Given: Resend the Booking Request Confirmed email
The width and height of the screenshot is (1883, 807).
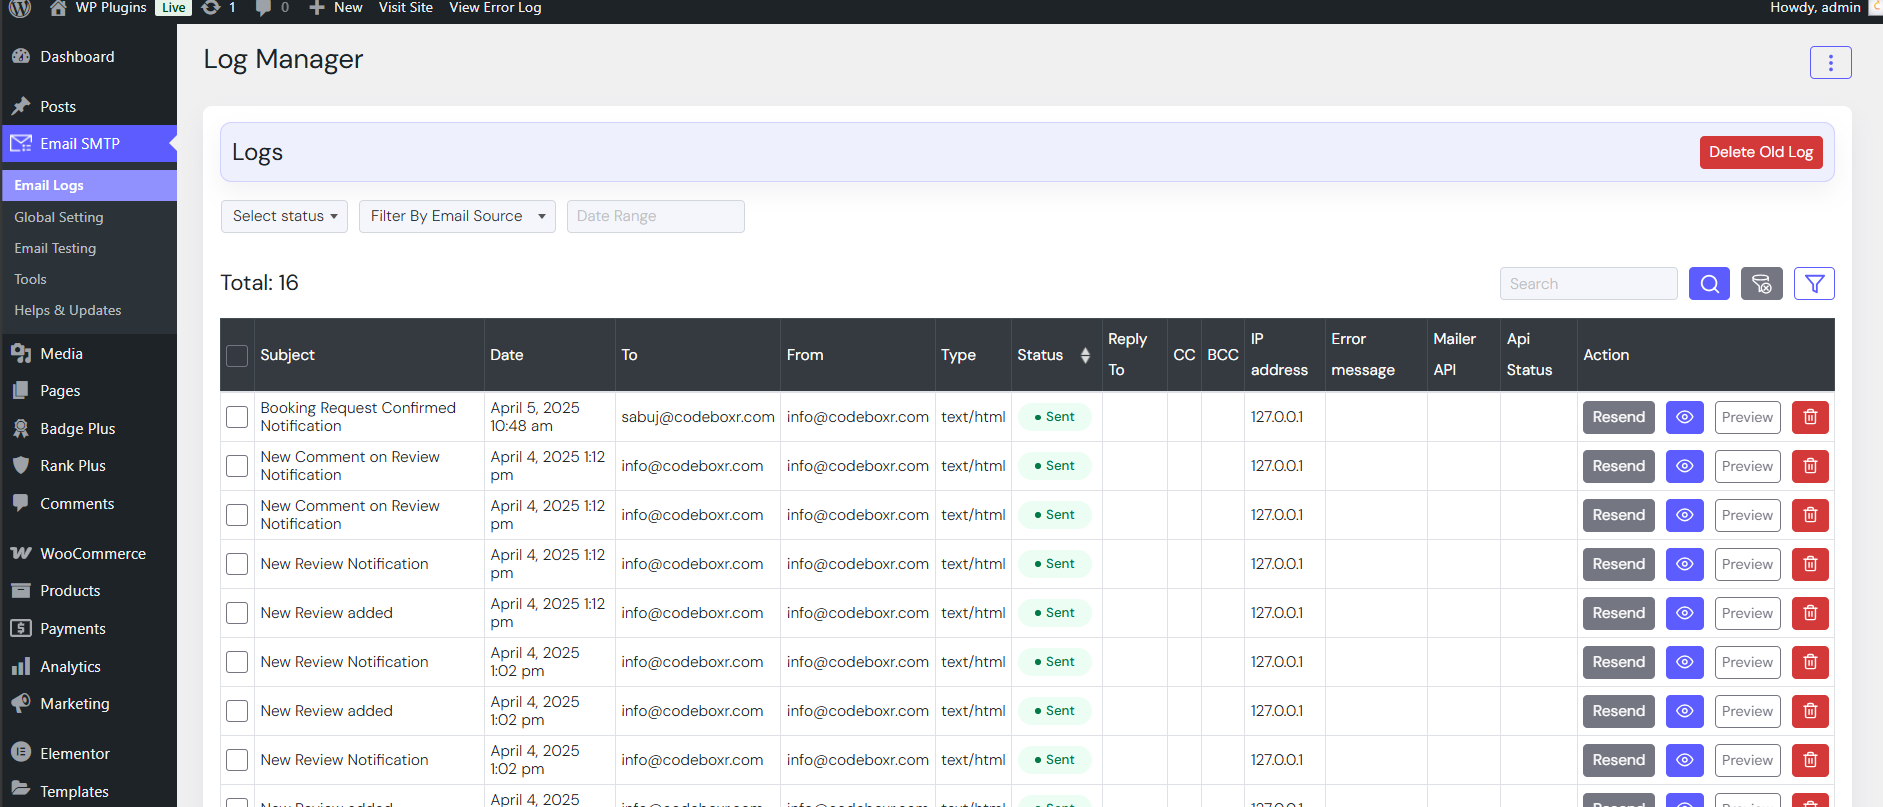Looking at the screenshot, I should point(1618,417).
